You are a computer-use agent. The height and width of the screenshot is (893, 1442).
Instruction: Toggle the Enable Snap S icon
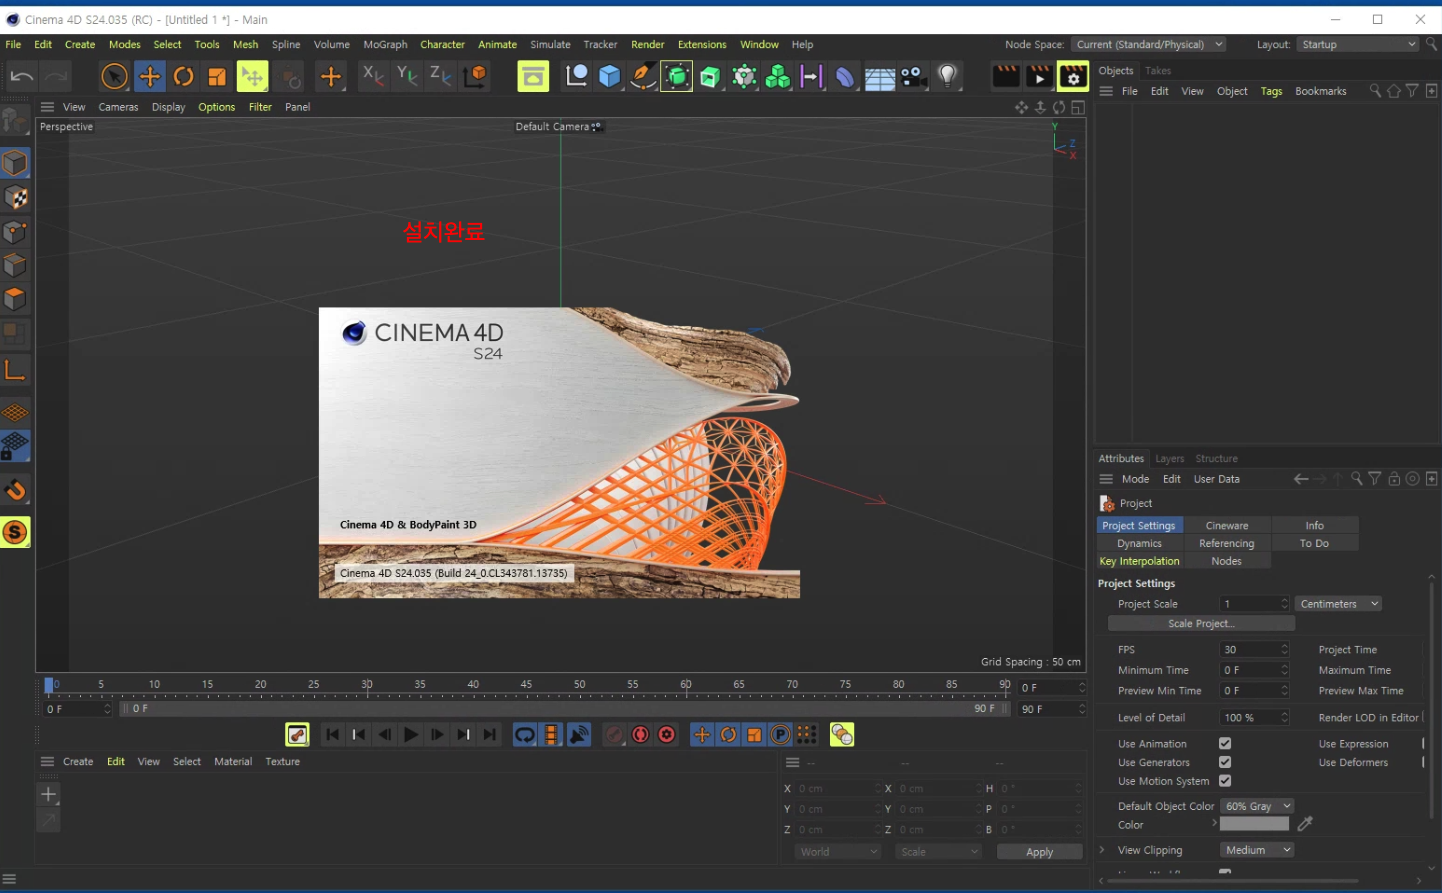click(x=15, y=532)
